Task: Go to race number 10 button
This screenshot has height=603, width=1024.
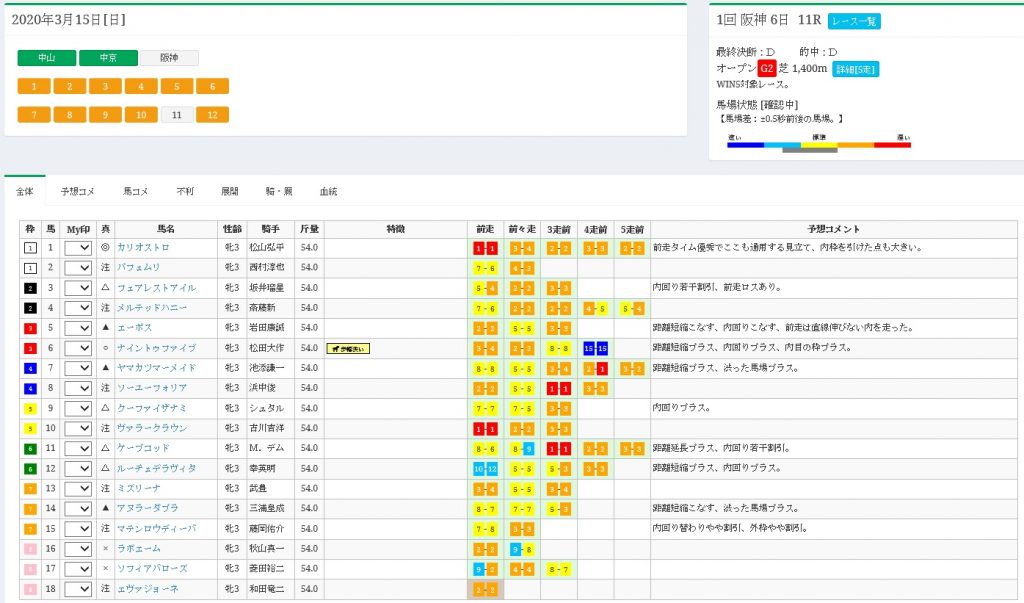Action: tap(141, 115)
